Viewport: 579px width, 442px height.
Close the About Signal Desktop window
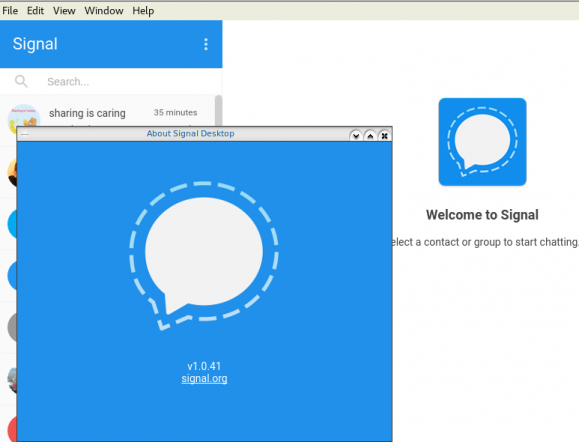click(384, 136)
